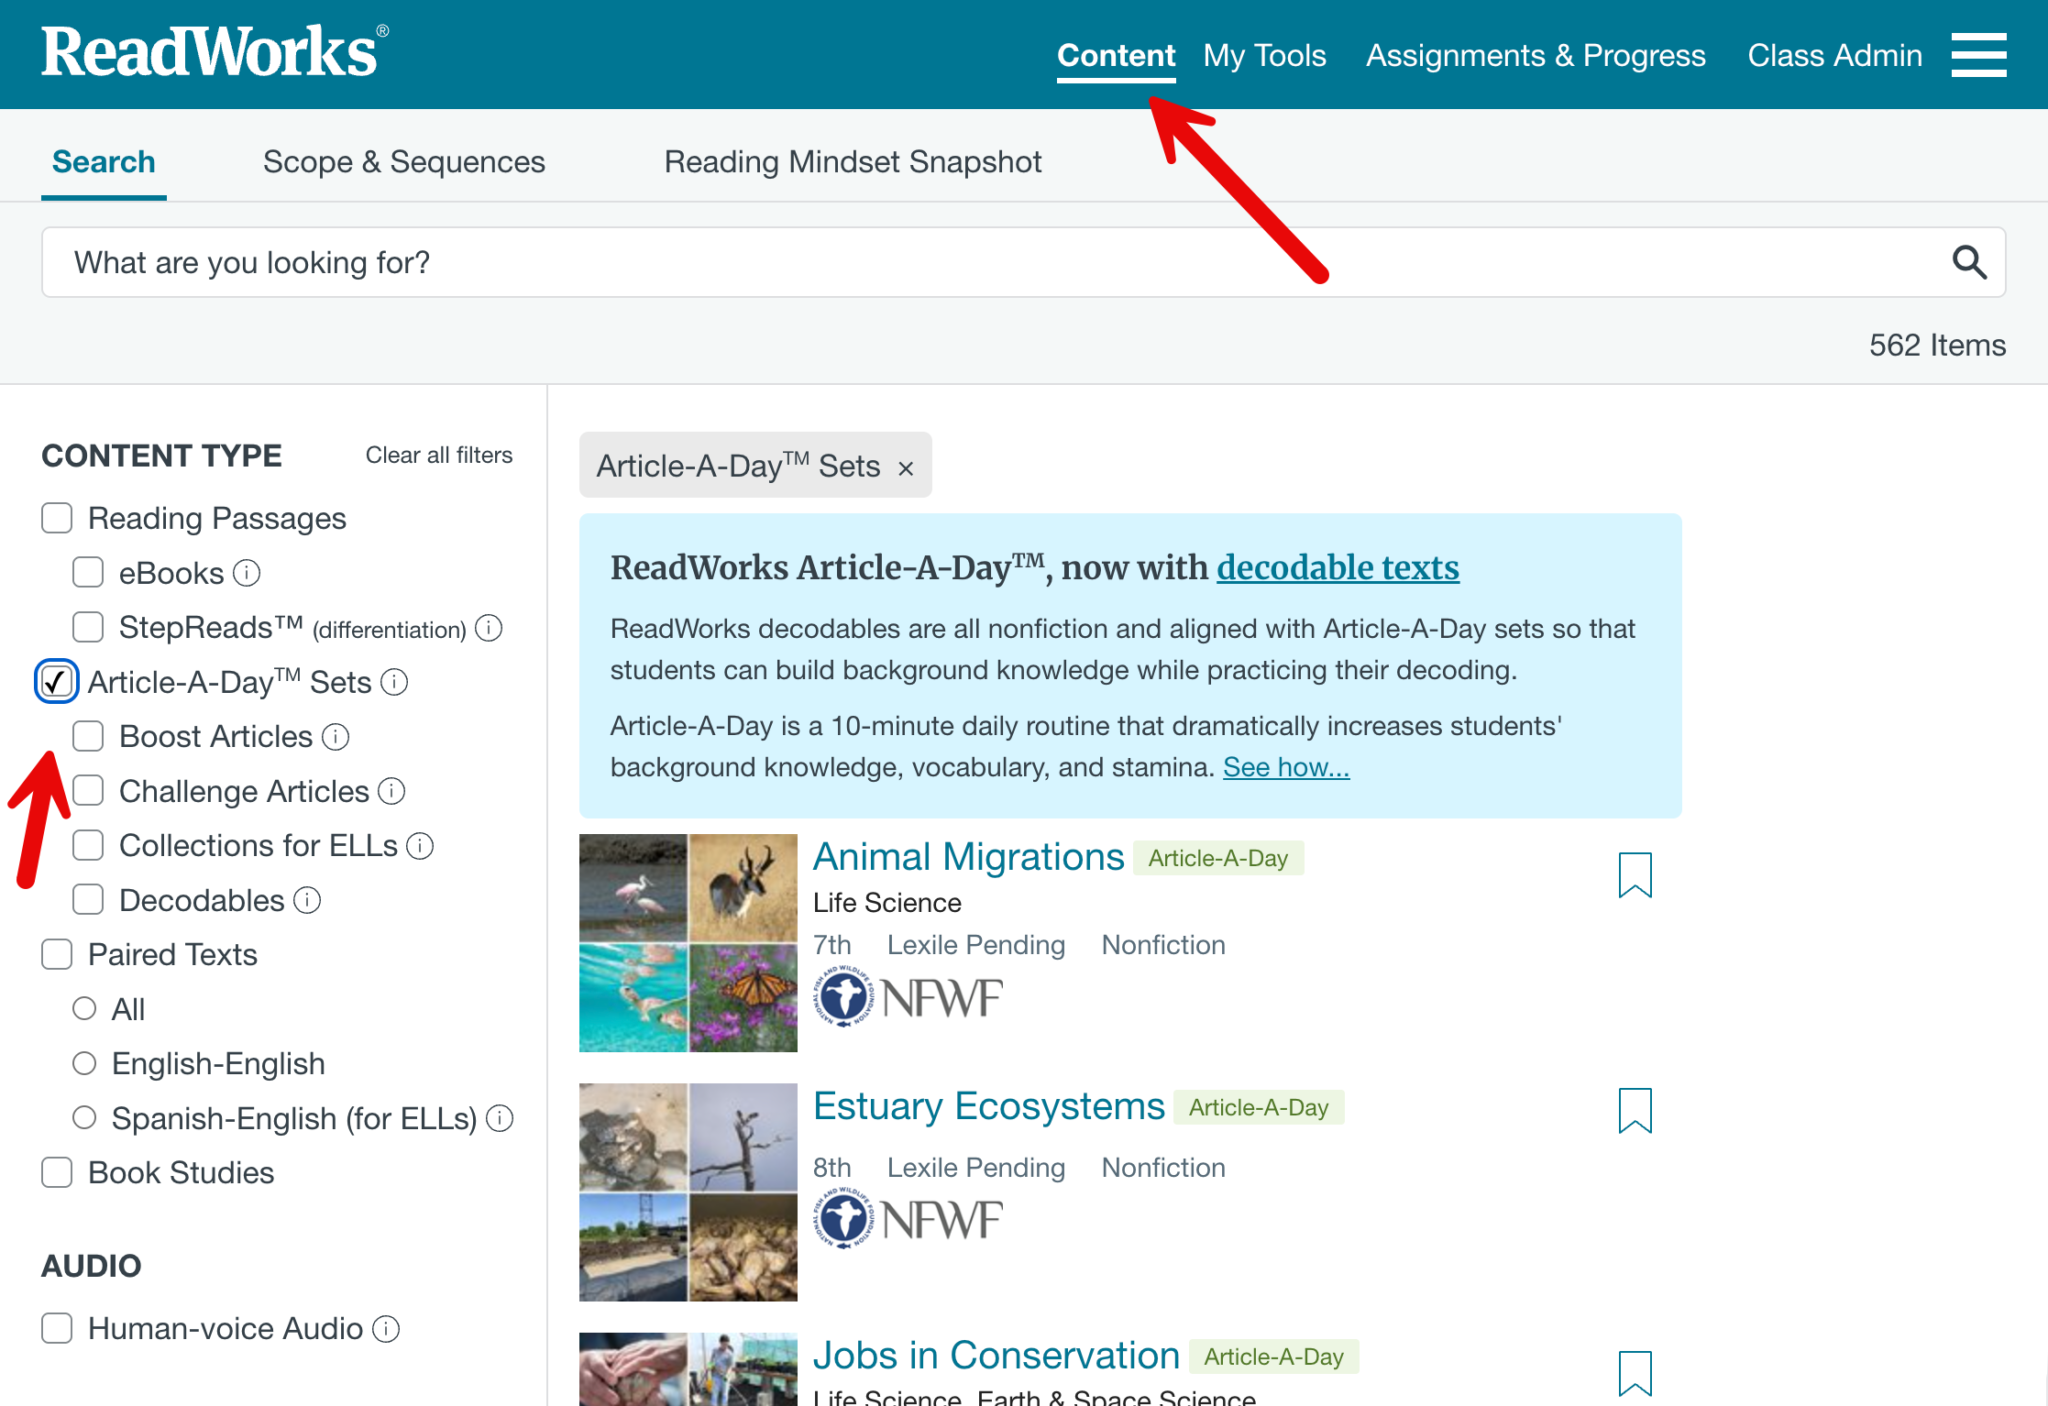2048x1406 pixels.
Task: Show info about Human-voice Audio
Action: (x=386, y=1328)
